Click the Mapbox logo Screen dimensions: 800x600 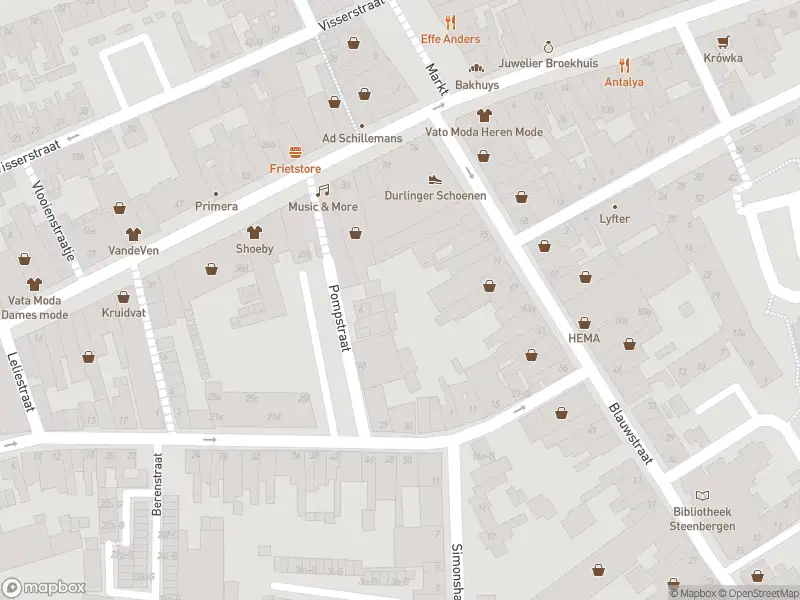pyautogui.click(x=43, y=588)
